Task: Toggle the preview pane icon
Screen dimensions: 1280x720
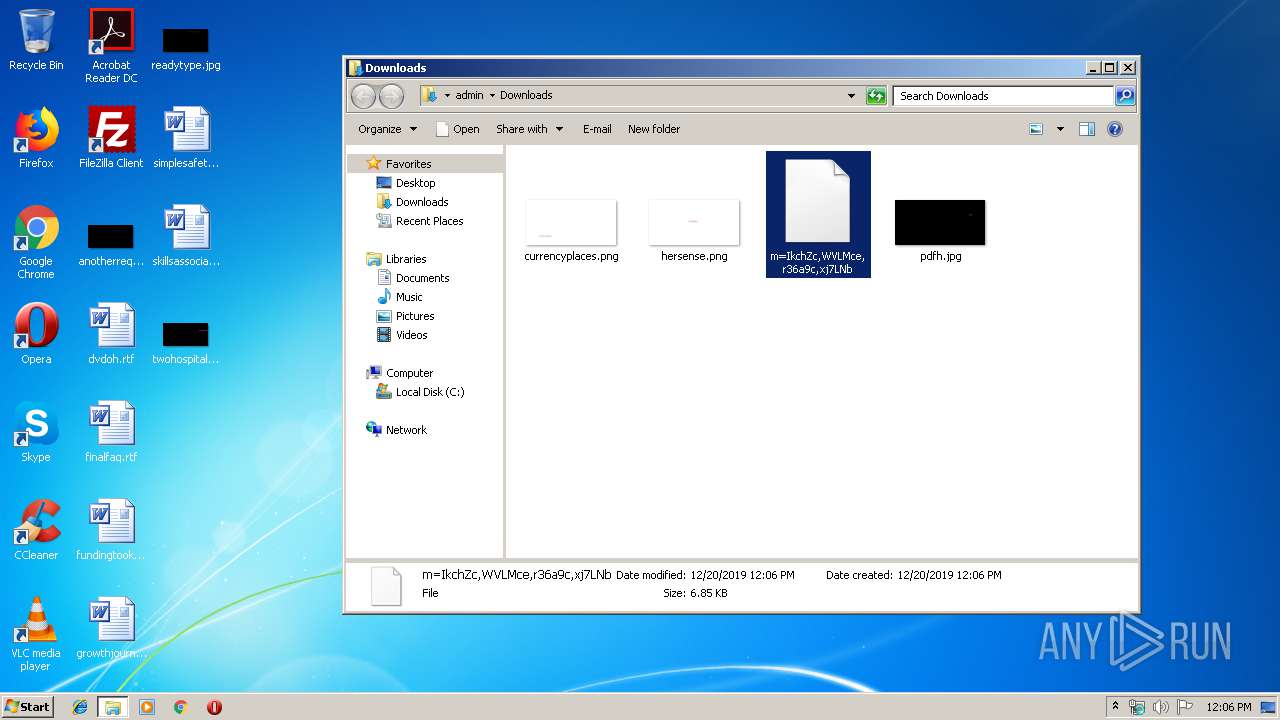Action: click(x=1087, y=129)
